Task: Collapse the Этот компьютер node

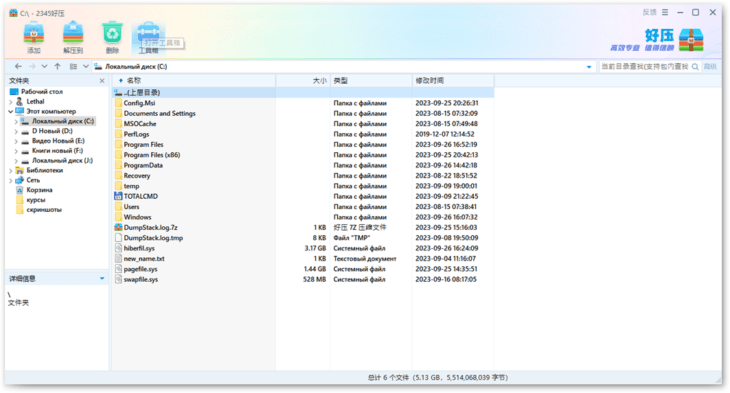Action: (x=11, y=111)
